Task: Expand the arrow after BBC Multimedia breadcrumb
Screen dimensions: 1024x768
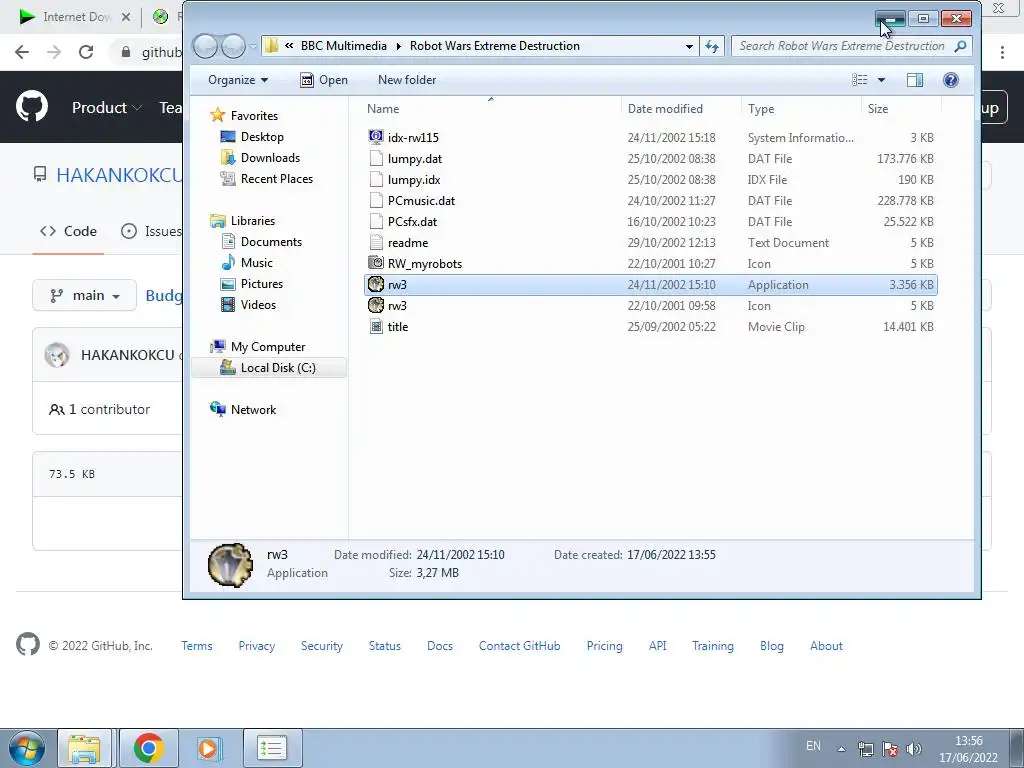Action: [398, 46]
